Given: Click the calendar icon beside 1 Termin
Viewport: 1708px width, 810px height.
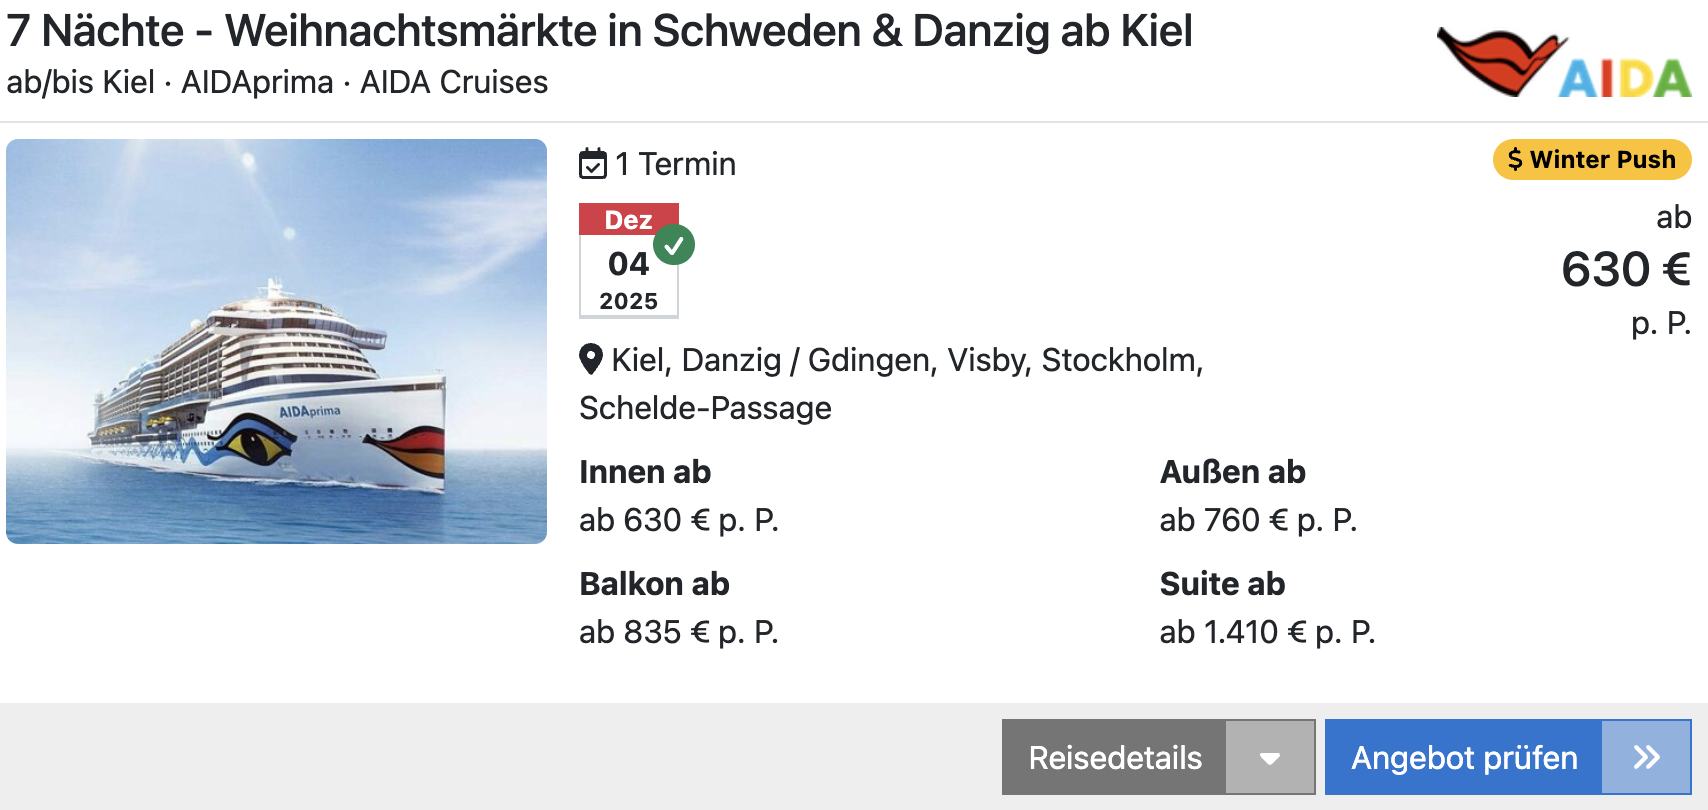Looking at the screenshot, I should tap(593, 163).
